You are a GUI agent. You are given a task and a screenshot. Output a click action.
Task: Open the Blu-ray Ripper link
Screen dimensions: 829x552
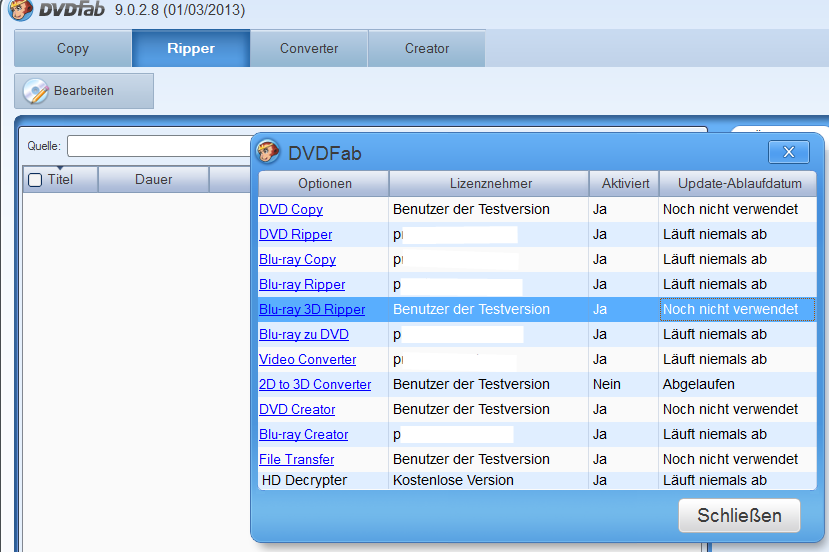302,284
